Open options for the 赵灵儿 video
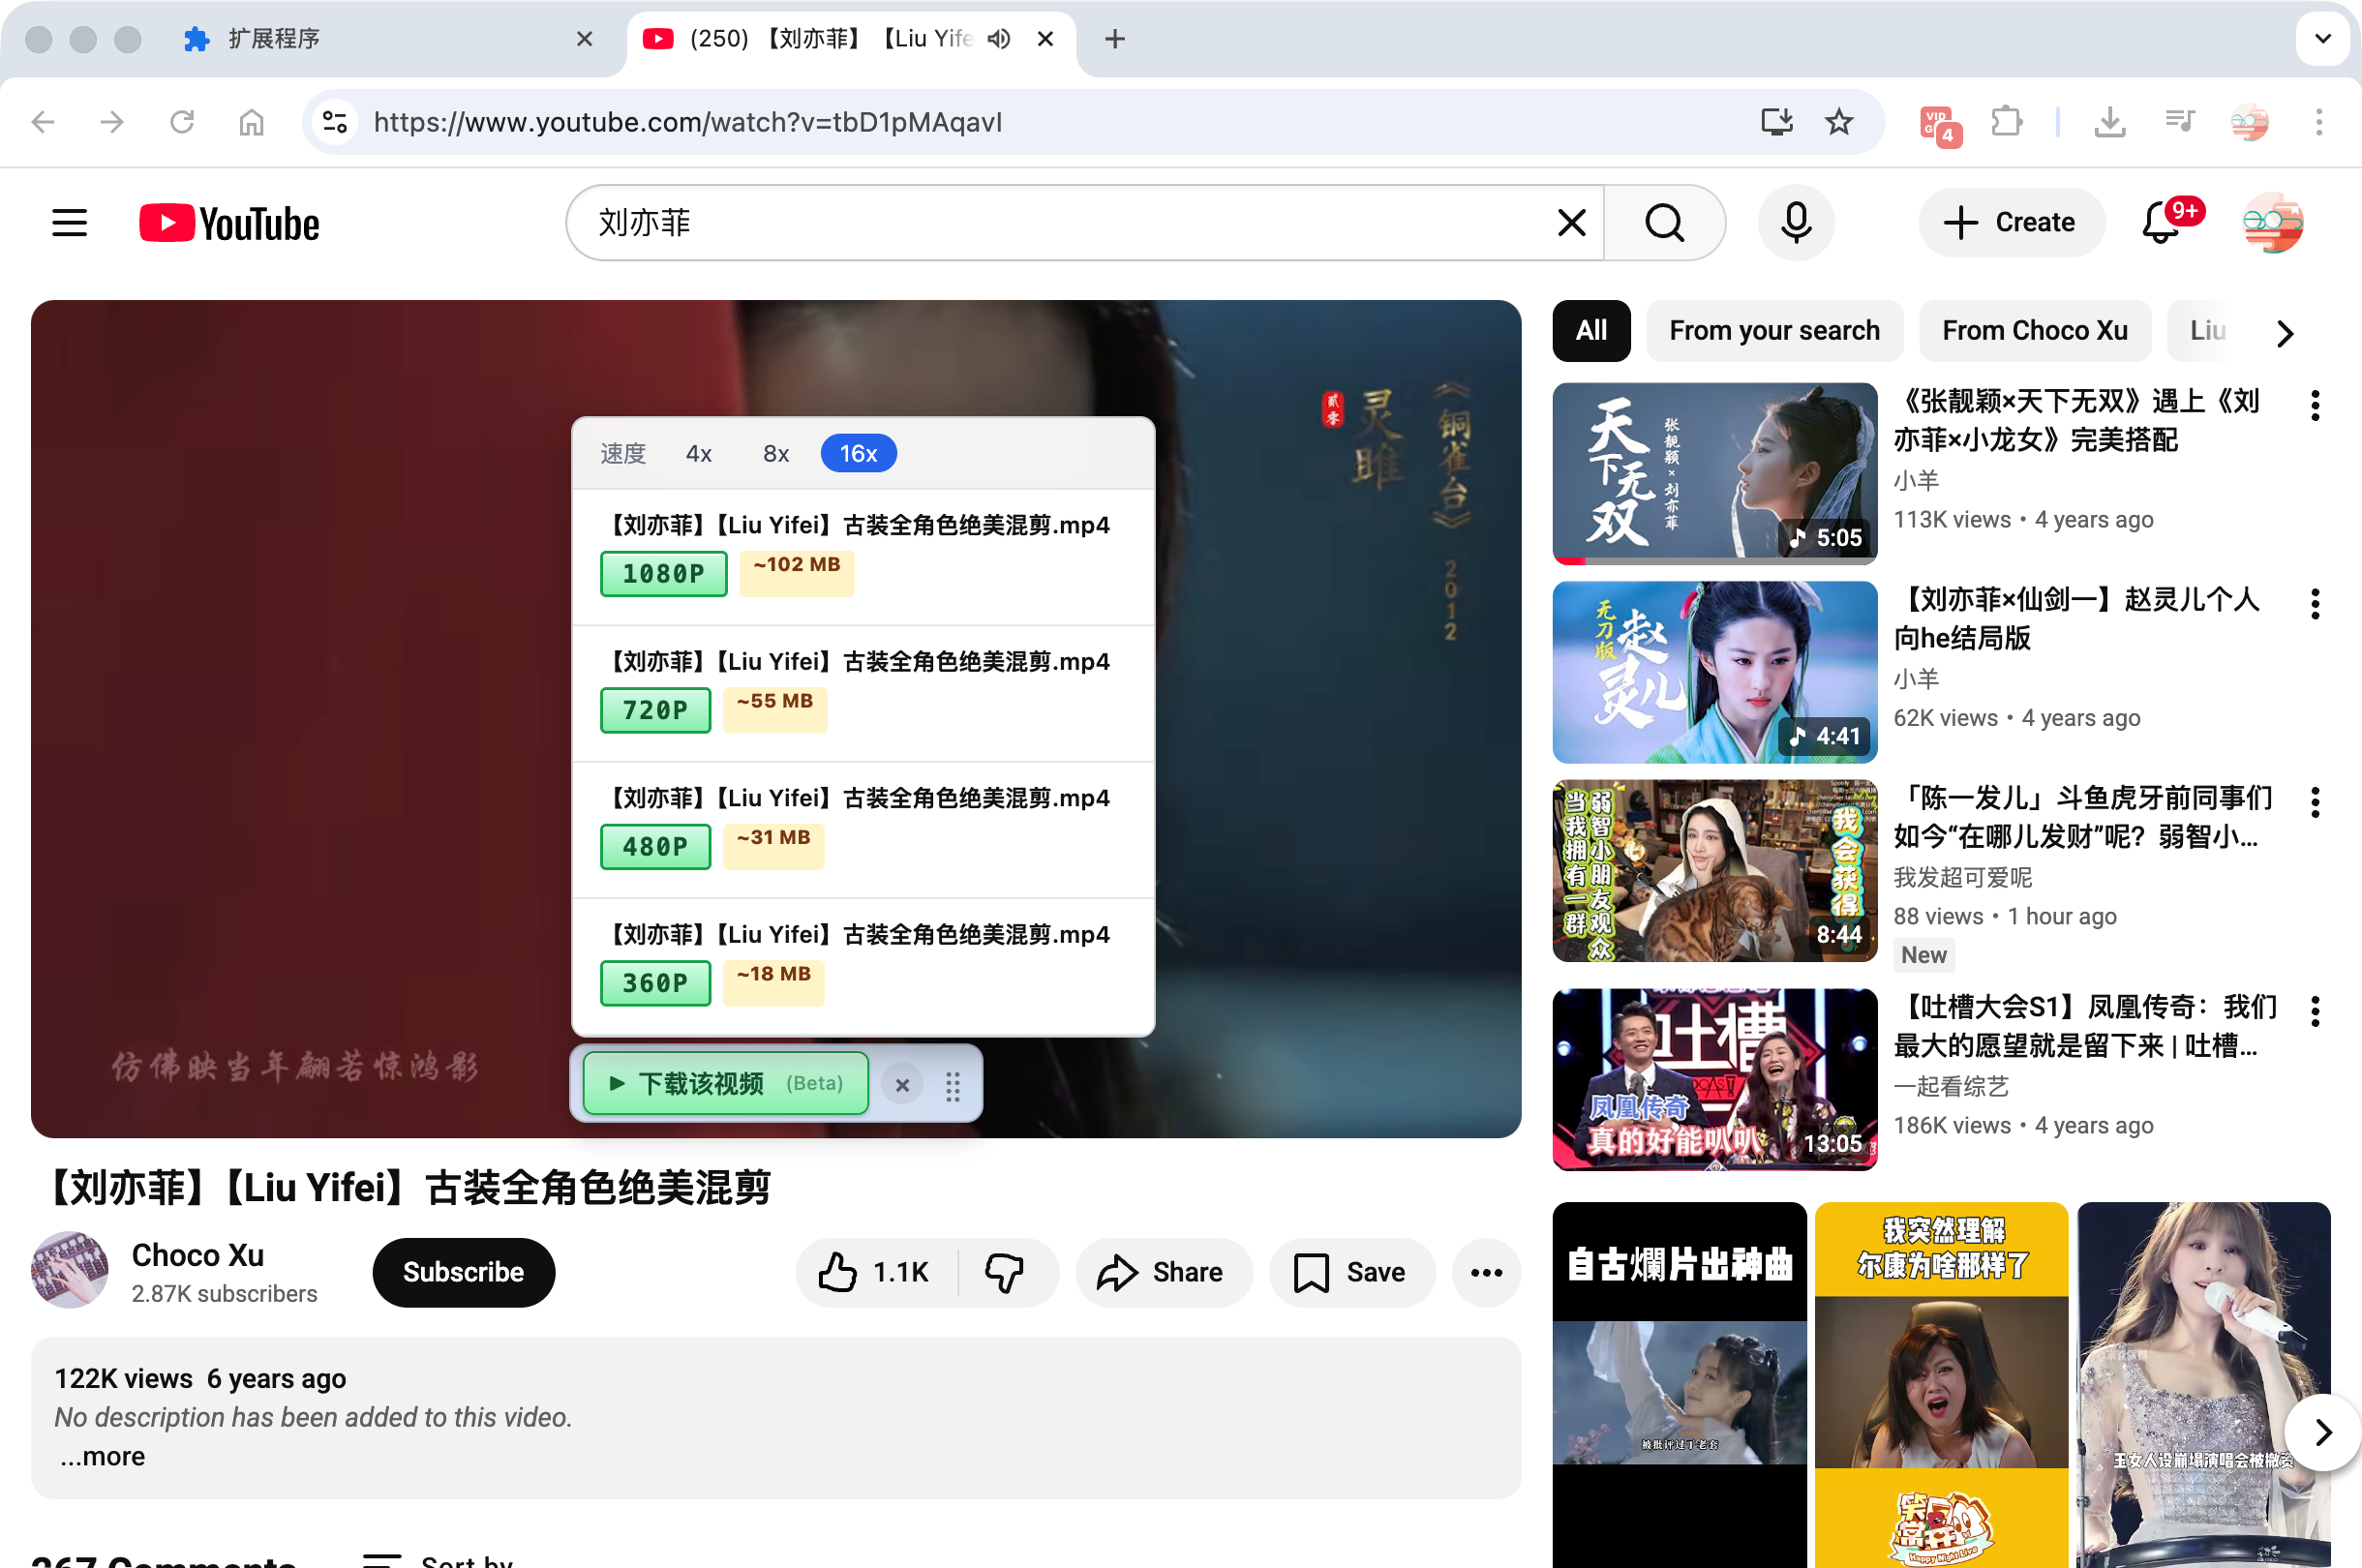 pyautogui.click(x=2314, y=603)
